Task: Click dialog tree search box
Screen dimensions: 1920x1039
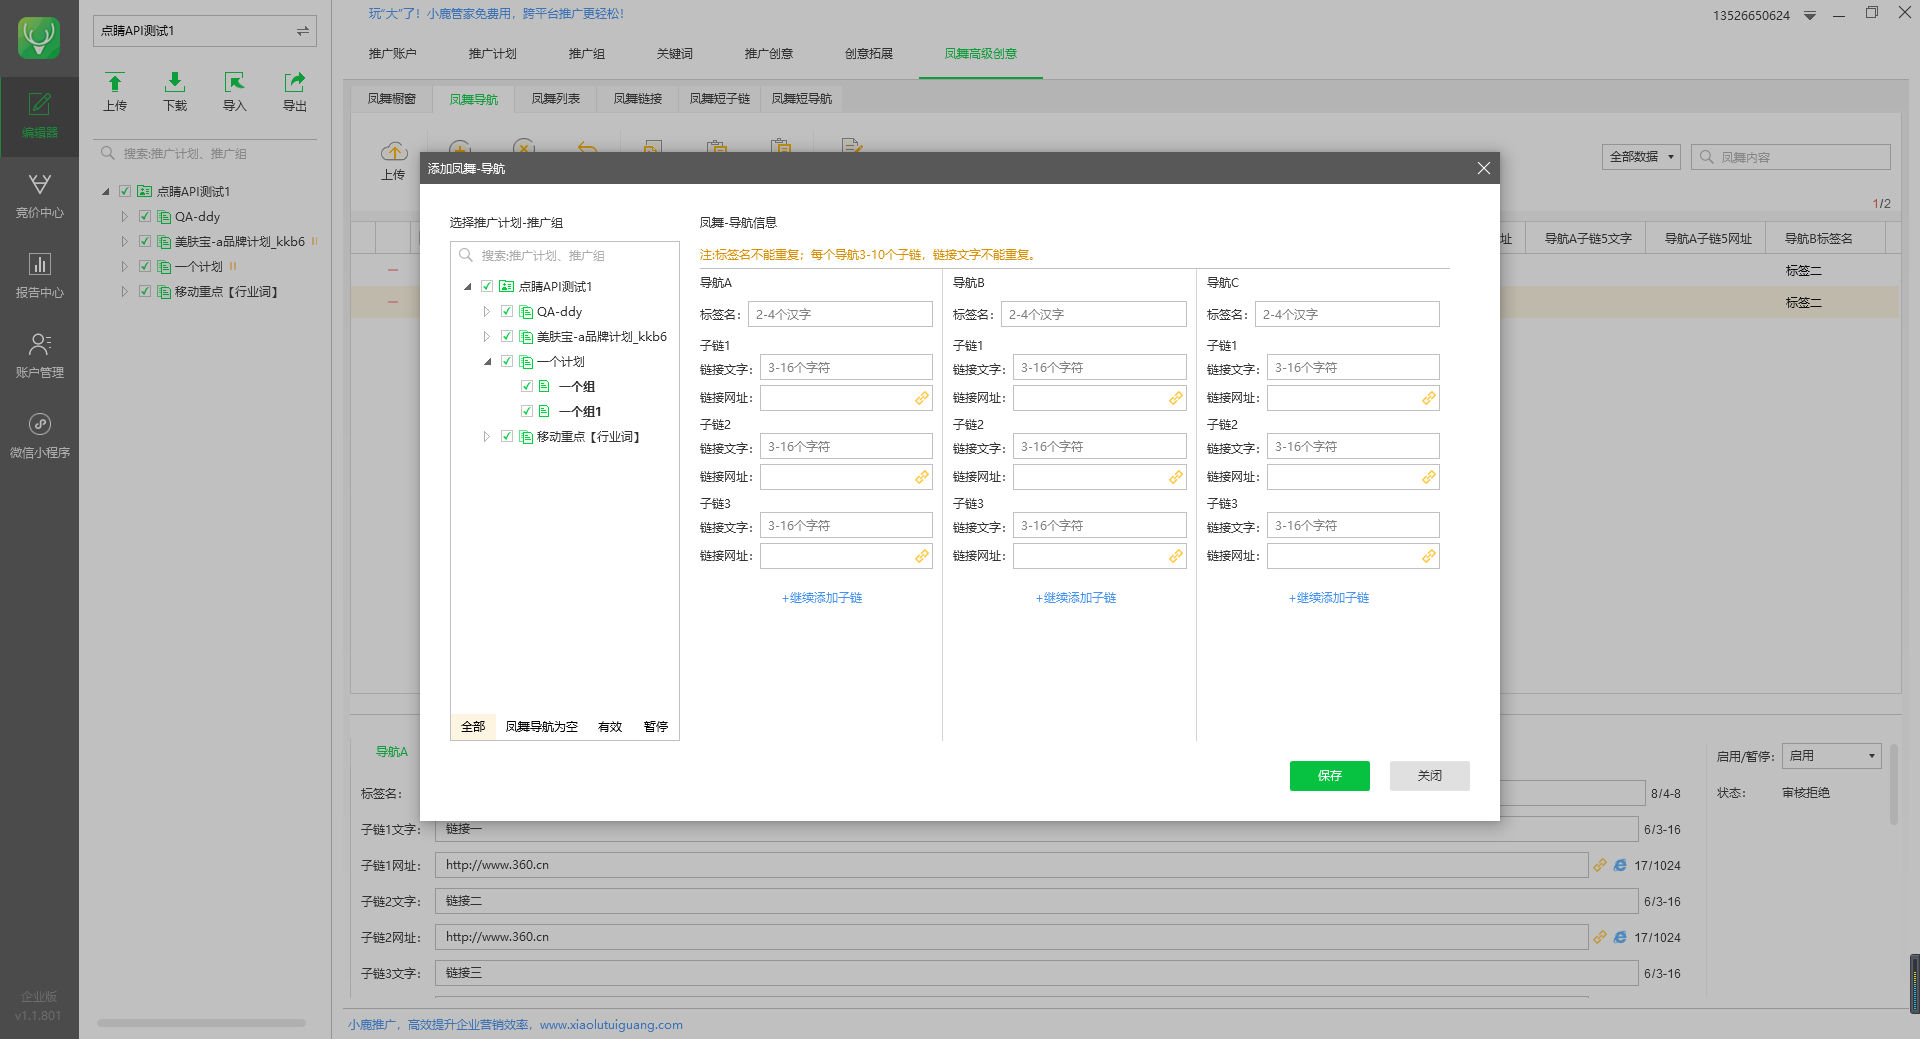Action: (x=565, y=255)
